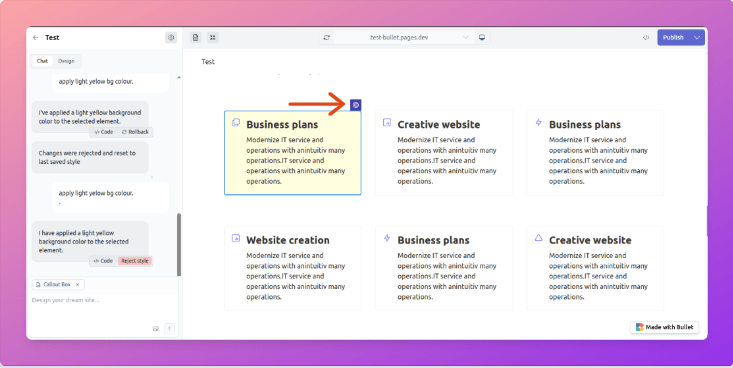Click the yellow card's description paragraph
The height and width of the screenshot is (368, 733).
(295, 160)
